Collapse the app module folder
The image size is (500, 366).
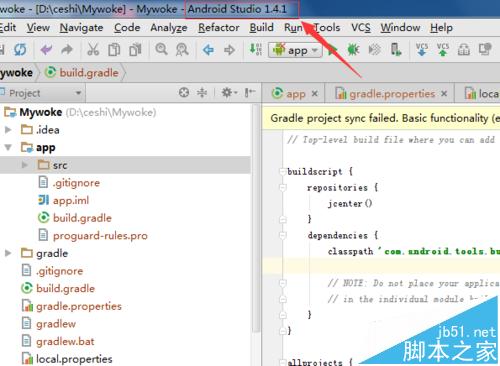tap(8, 147)
